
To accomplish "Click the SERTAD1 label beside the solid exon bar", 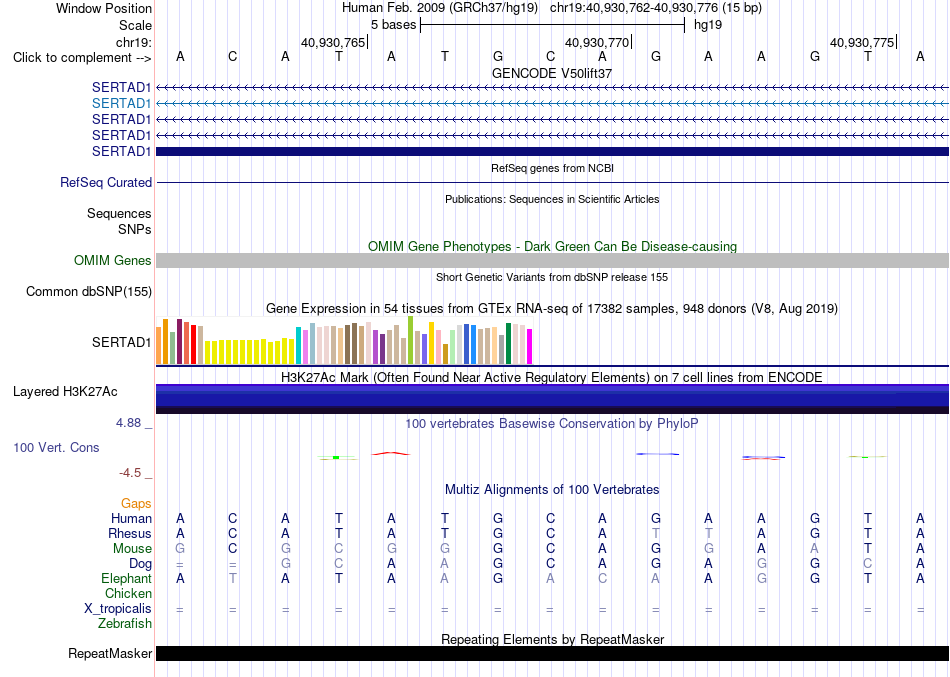I will pos(121,151).
